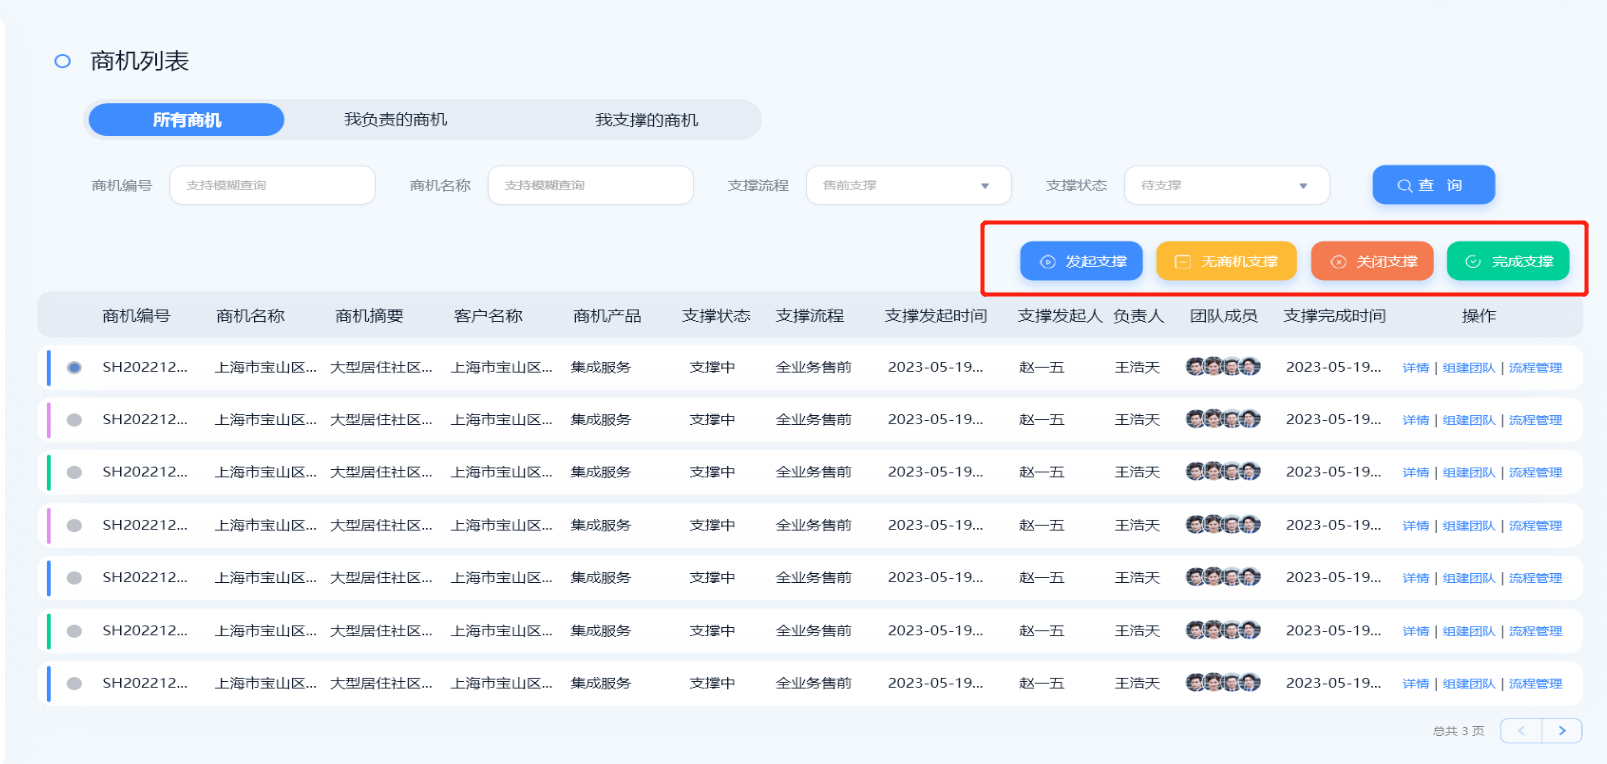The width and height of the screenshot is (1607, 764).
Task: Go to the next page with the right arrow
Action: pos(1561,731)
